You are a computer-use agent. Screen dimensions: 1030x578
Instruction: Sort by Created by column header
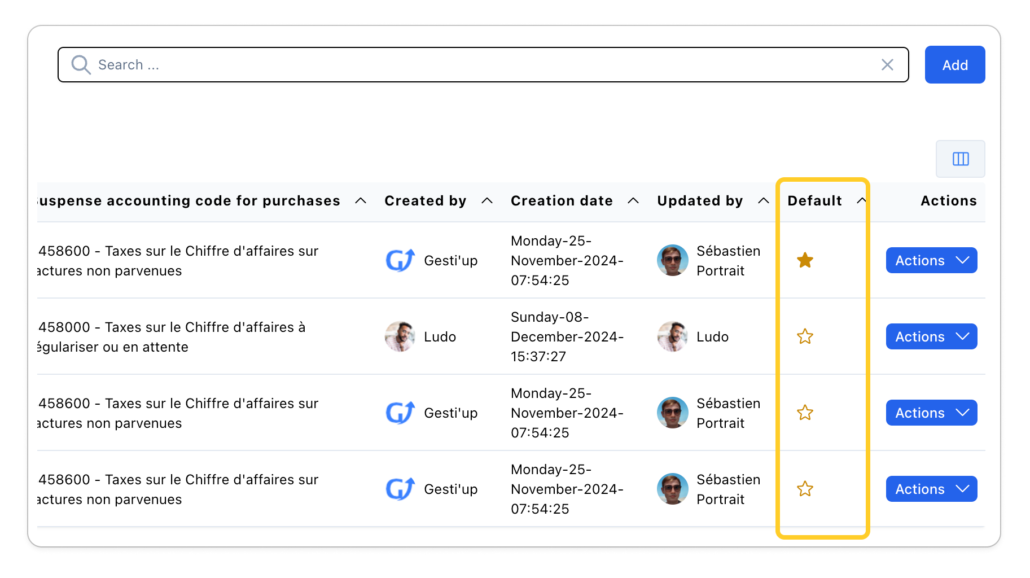[426, 201]
